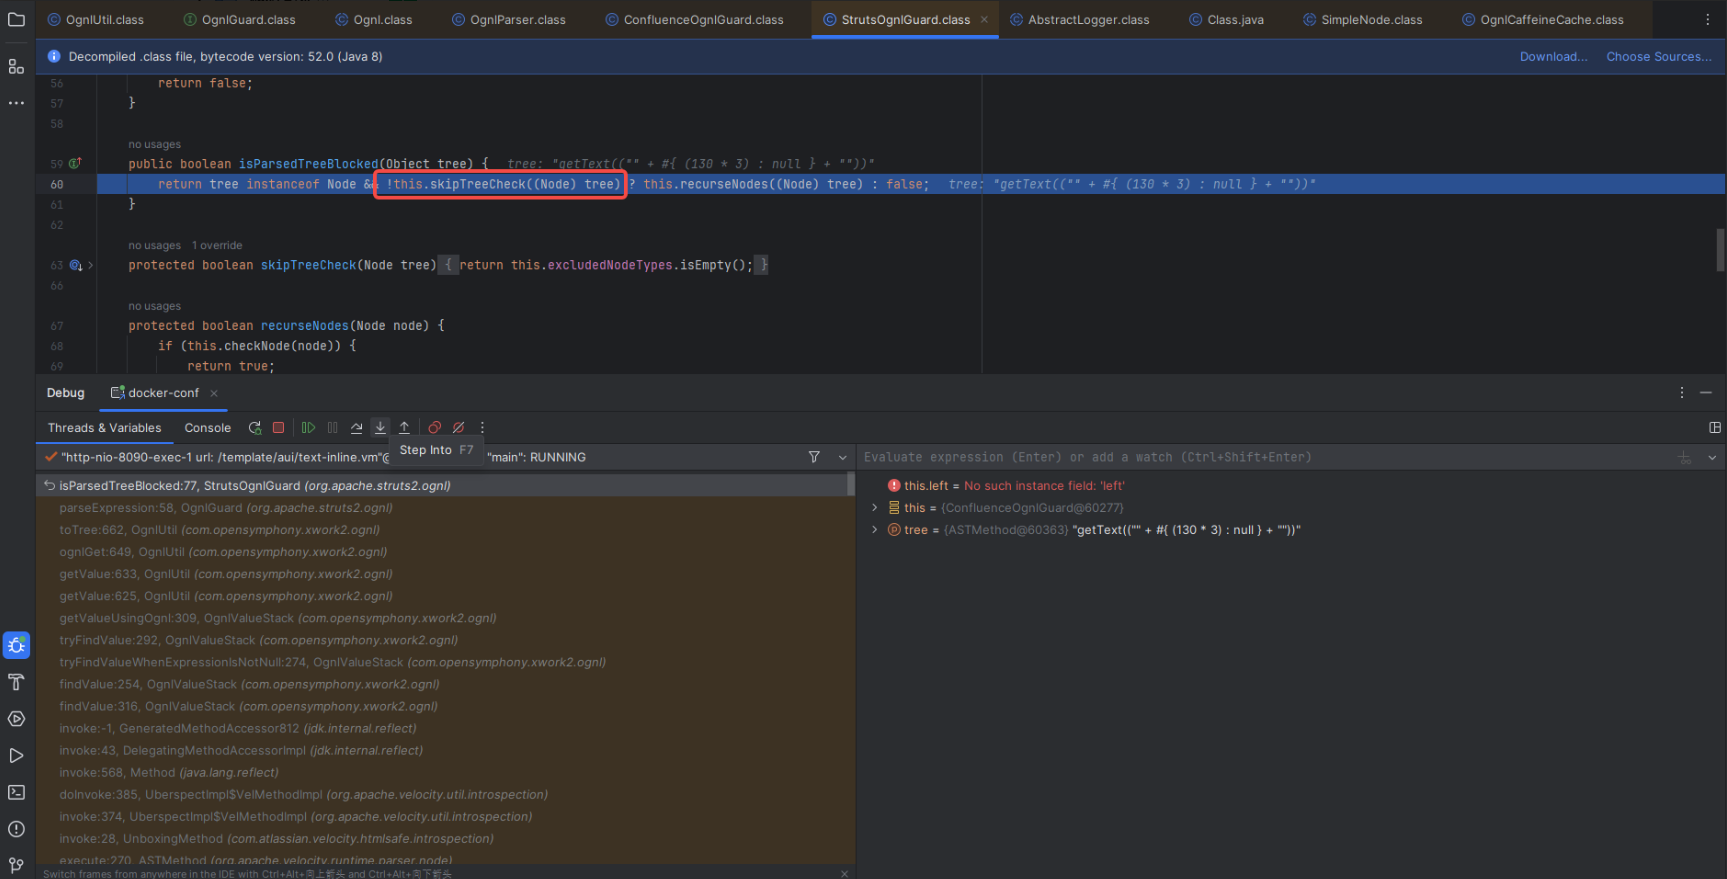Screen dimensions: 1727x879
Task: Toggle debugger layout settings icon
Action: click(1715, 428)
